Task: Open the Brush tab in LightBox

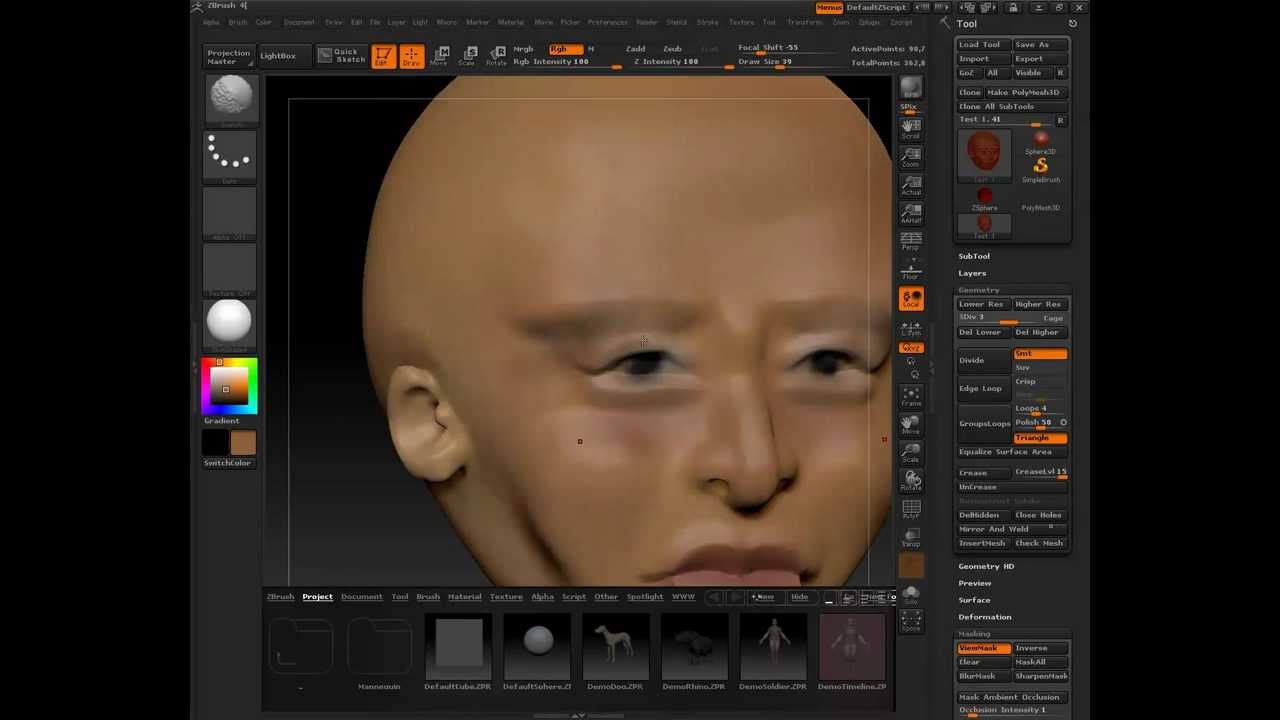Action: tap(428, 597)
